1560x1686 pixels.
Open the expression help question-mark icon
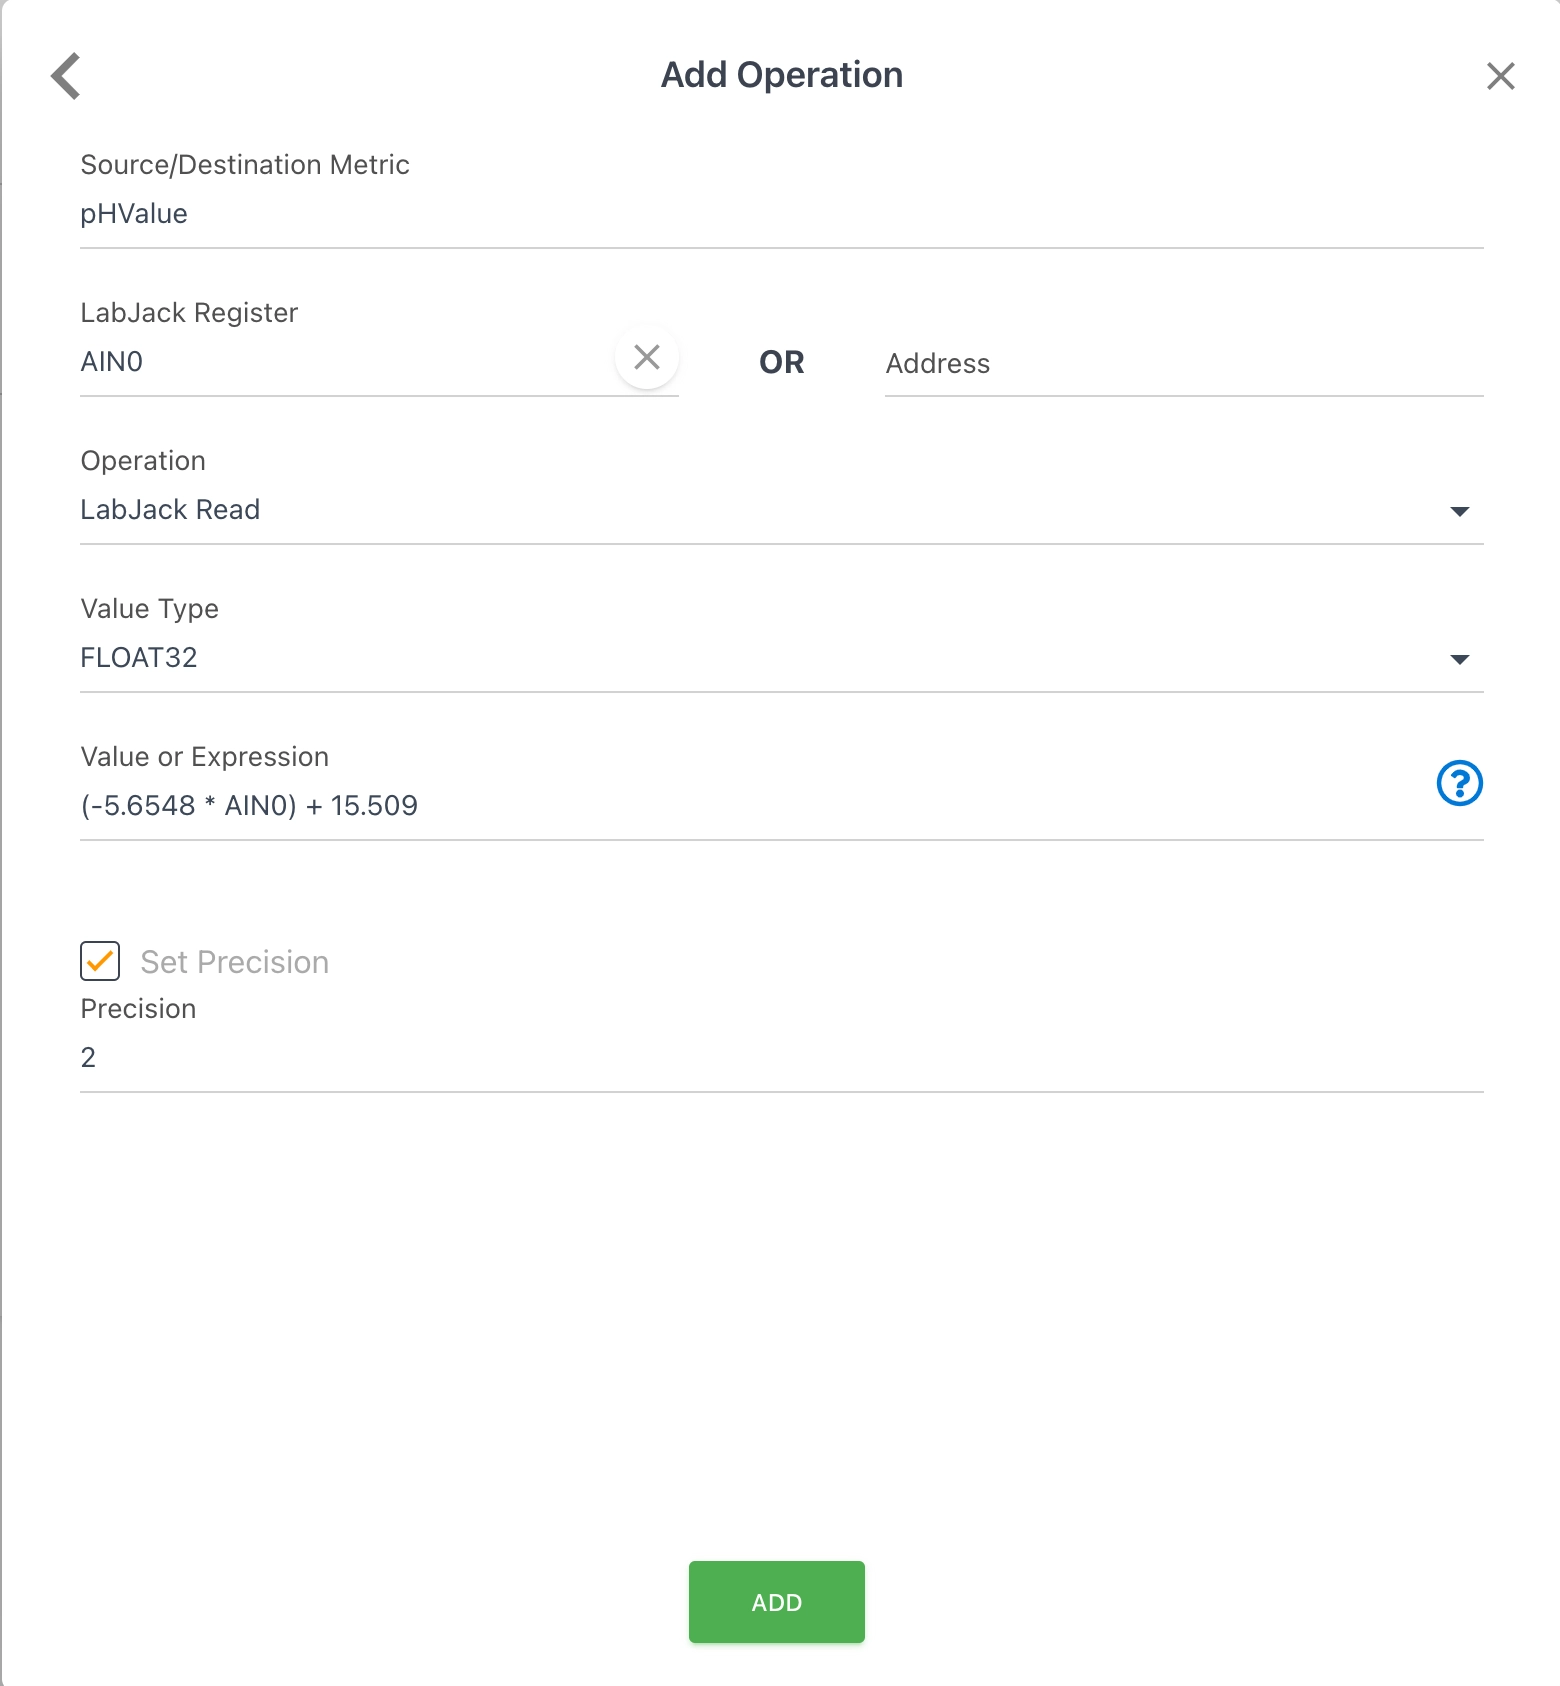1459,783
